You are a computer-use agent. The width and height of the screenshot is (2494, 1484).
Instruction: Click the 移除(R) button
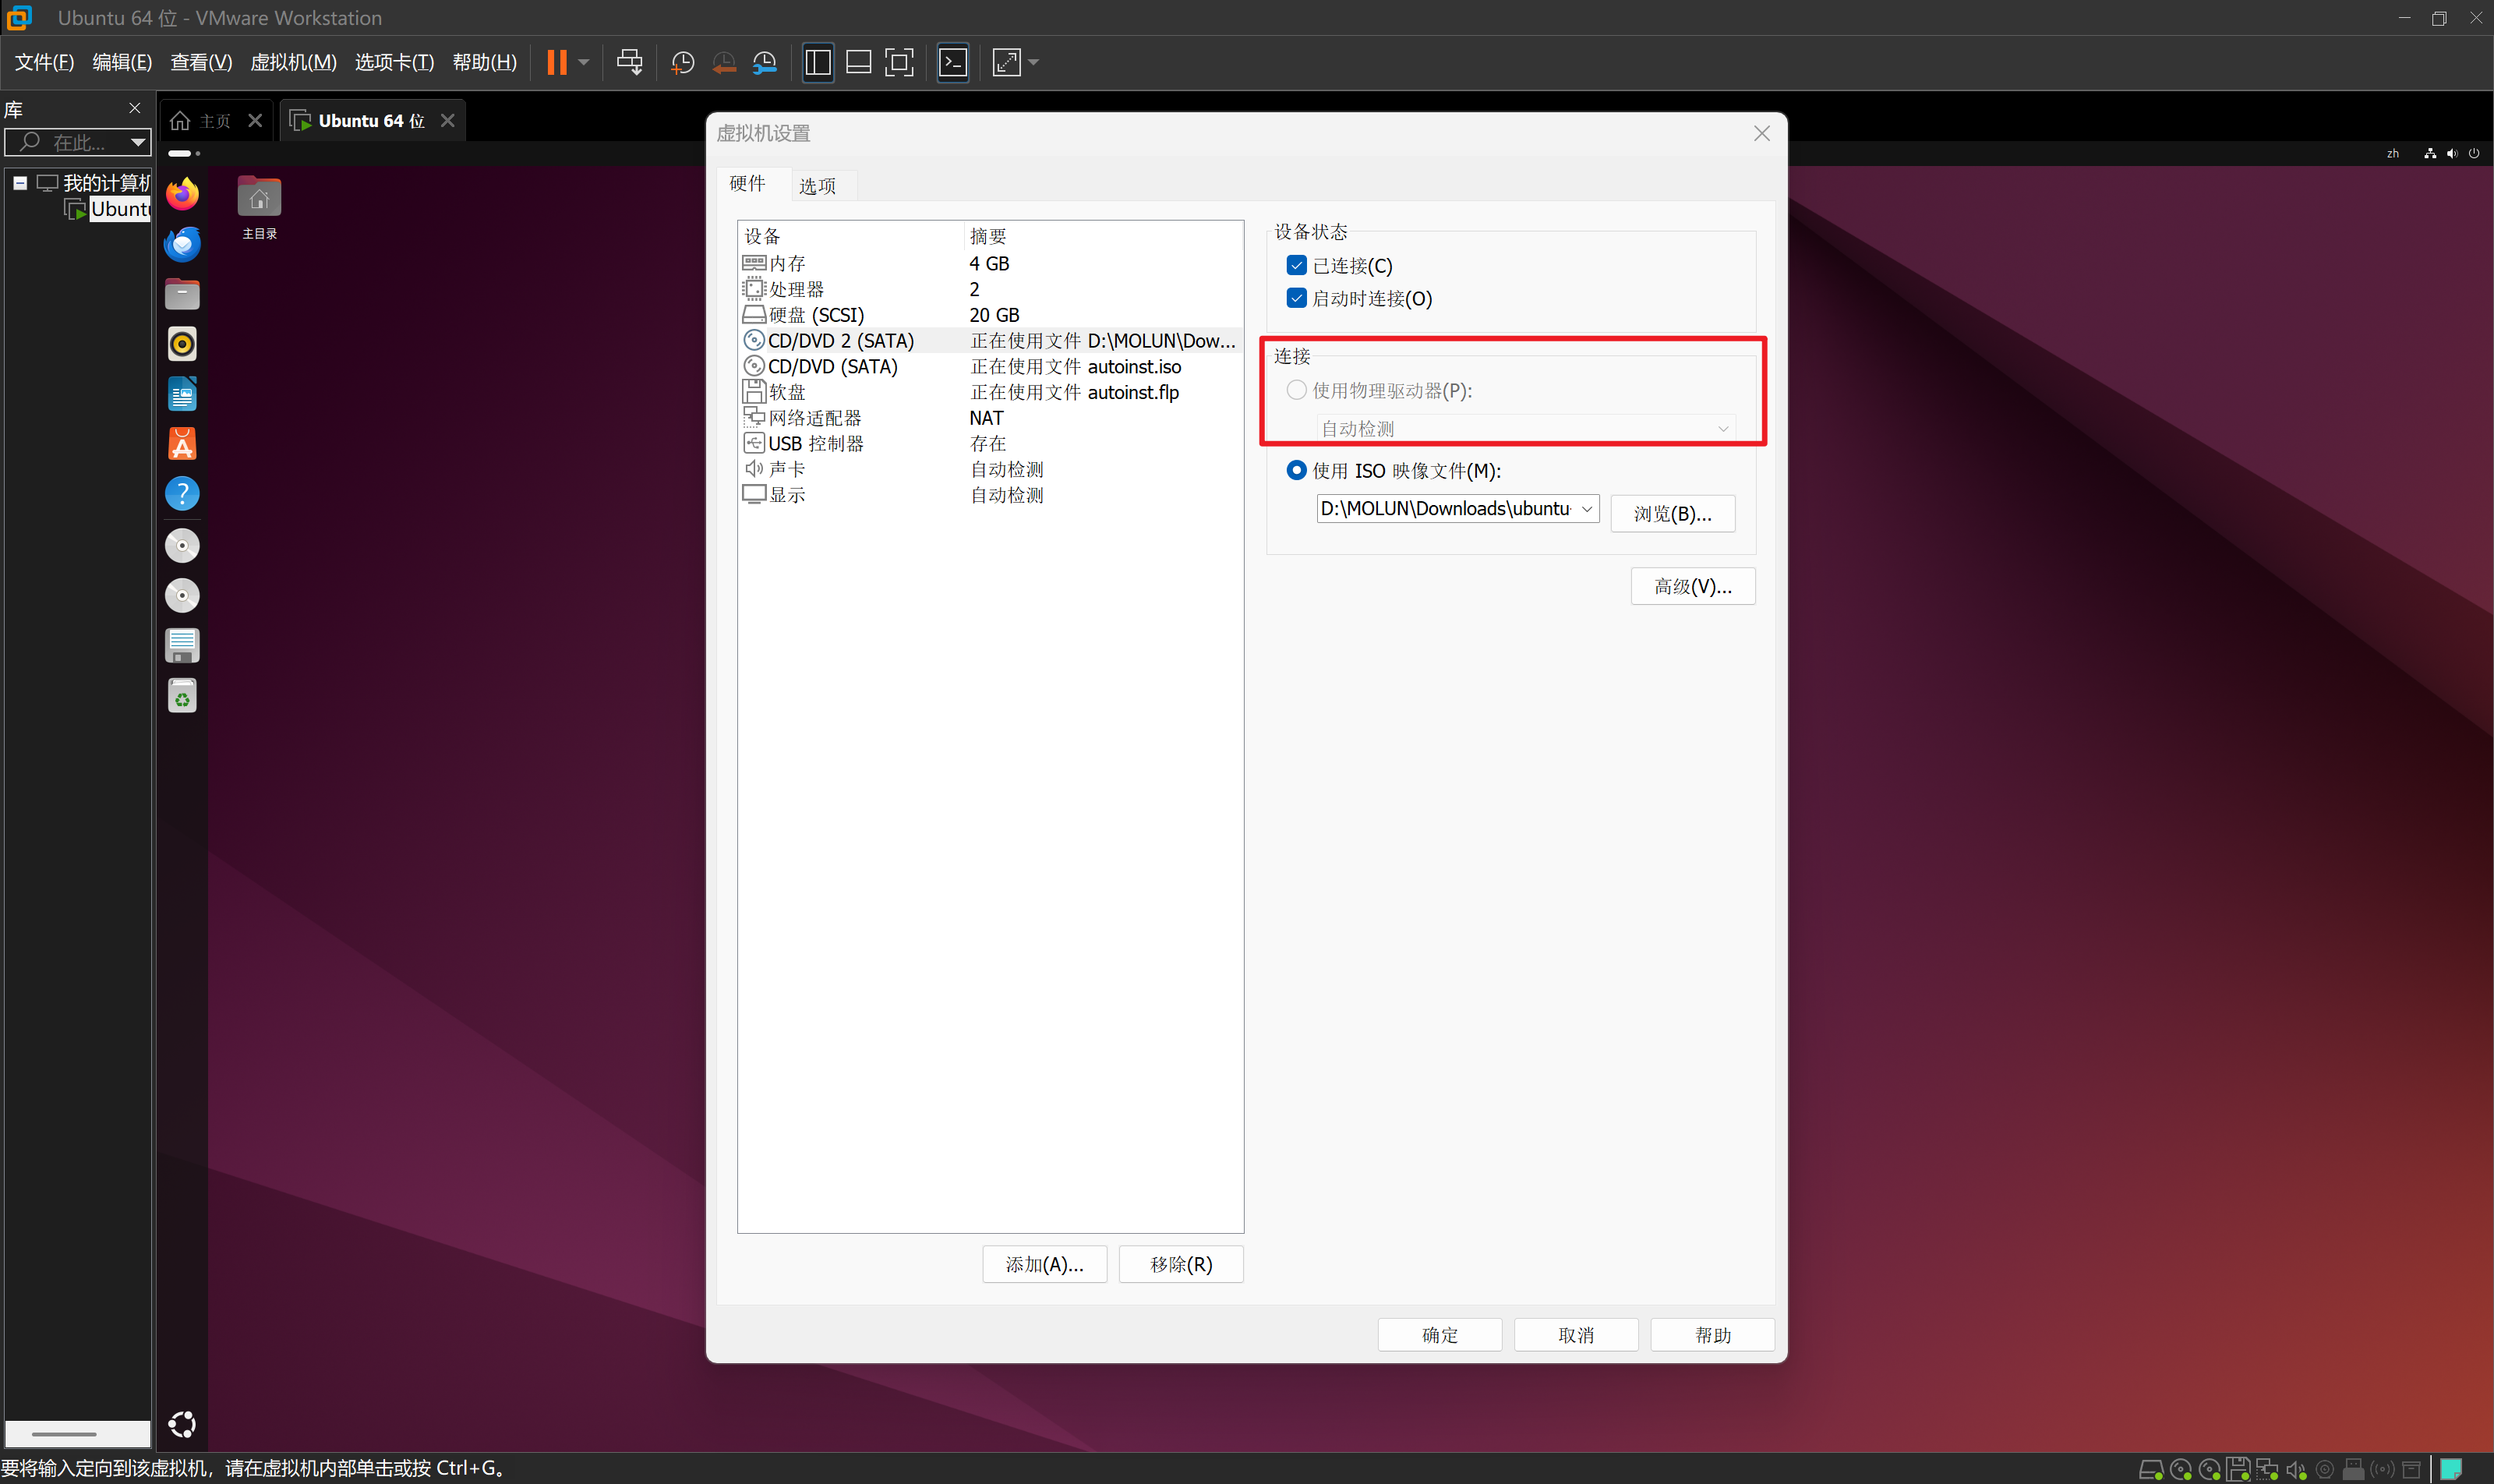click(1181, 1264)
